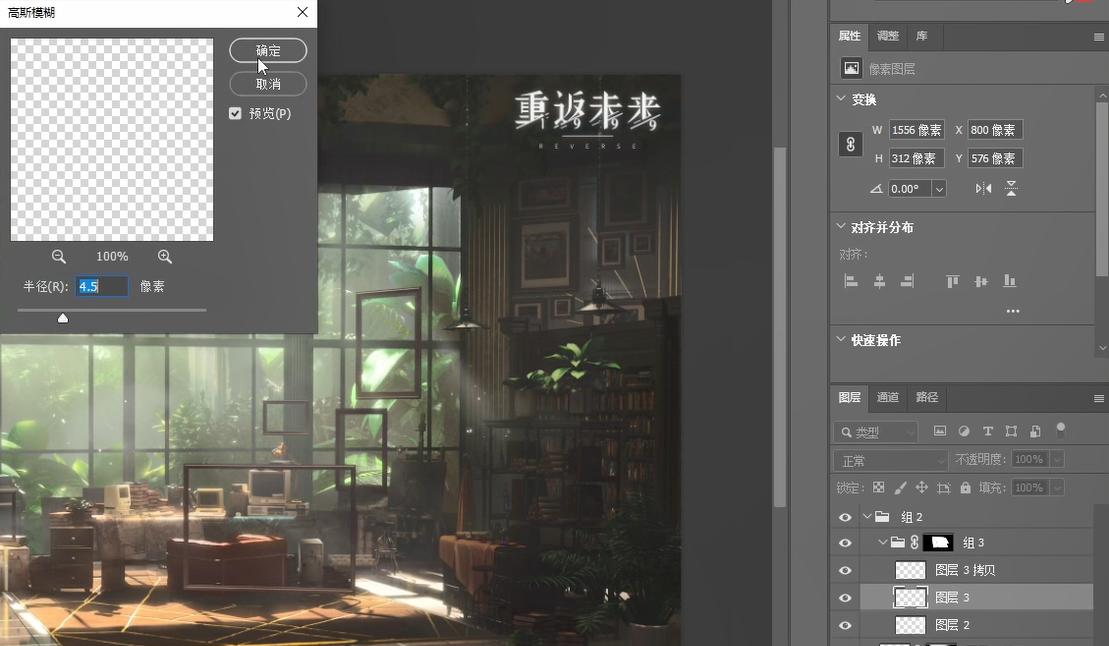Screen dimensions: 1109x646
Task: Collapse the 快速操作 section
Action: (x=841, y=339)
